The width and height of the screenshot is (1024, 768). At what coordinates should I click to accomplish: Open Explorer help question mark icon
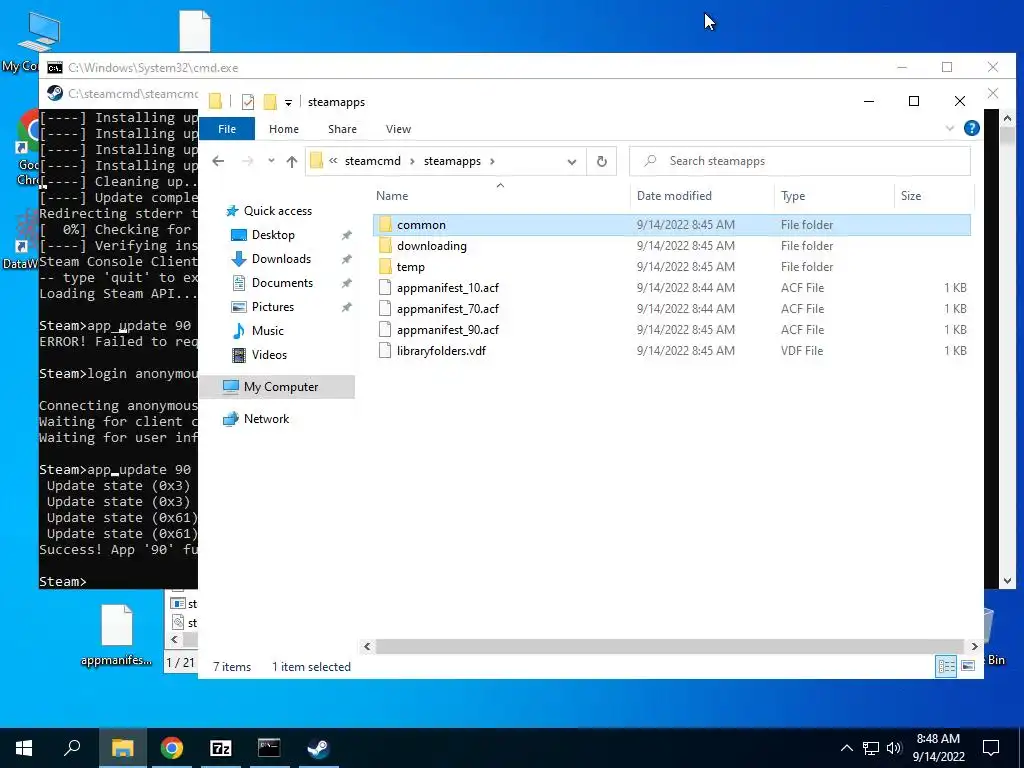(972, 129)
